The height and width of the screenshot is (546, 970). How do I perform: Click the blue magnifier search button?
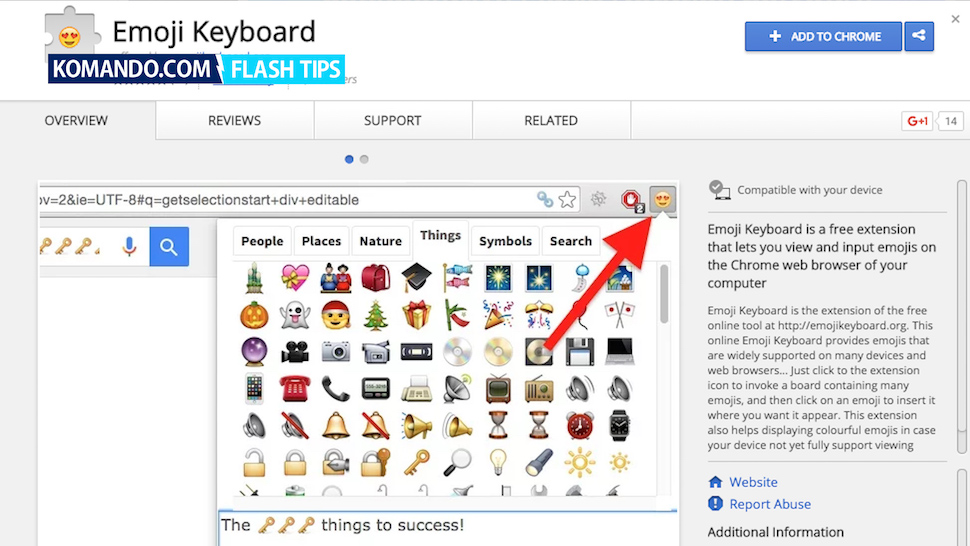tap(169, 247)
